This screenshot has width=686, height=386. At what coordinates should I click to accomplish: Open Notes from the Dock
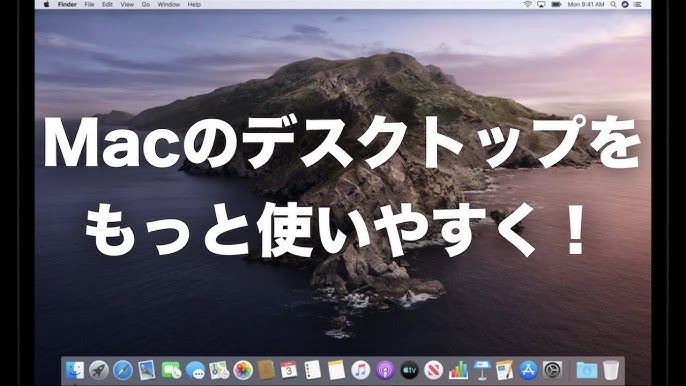click(x=336, y=371)
